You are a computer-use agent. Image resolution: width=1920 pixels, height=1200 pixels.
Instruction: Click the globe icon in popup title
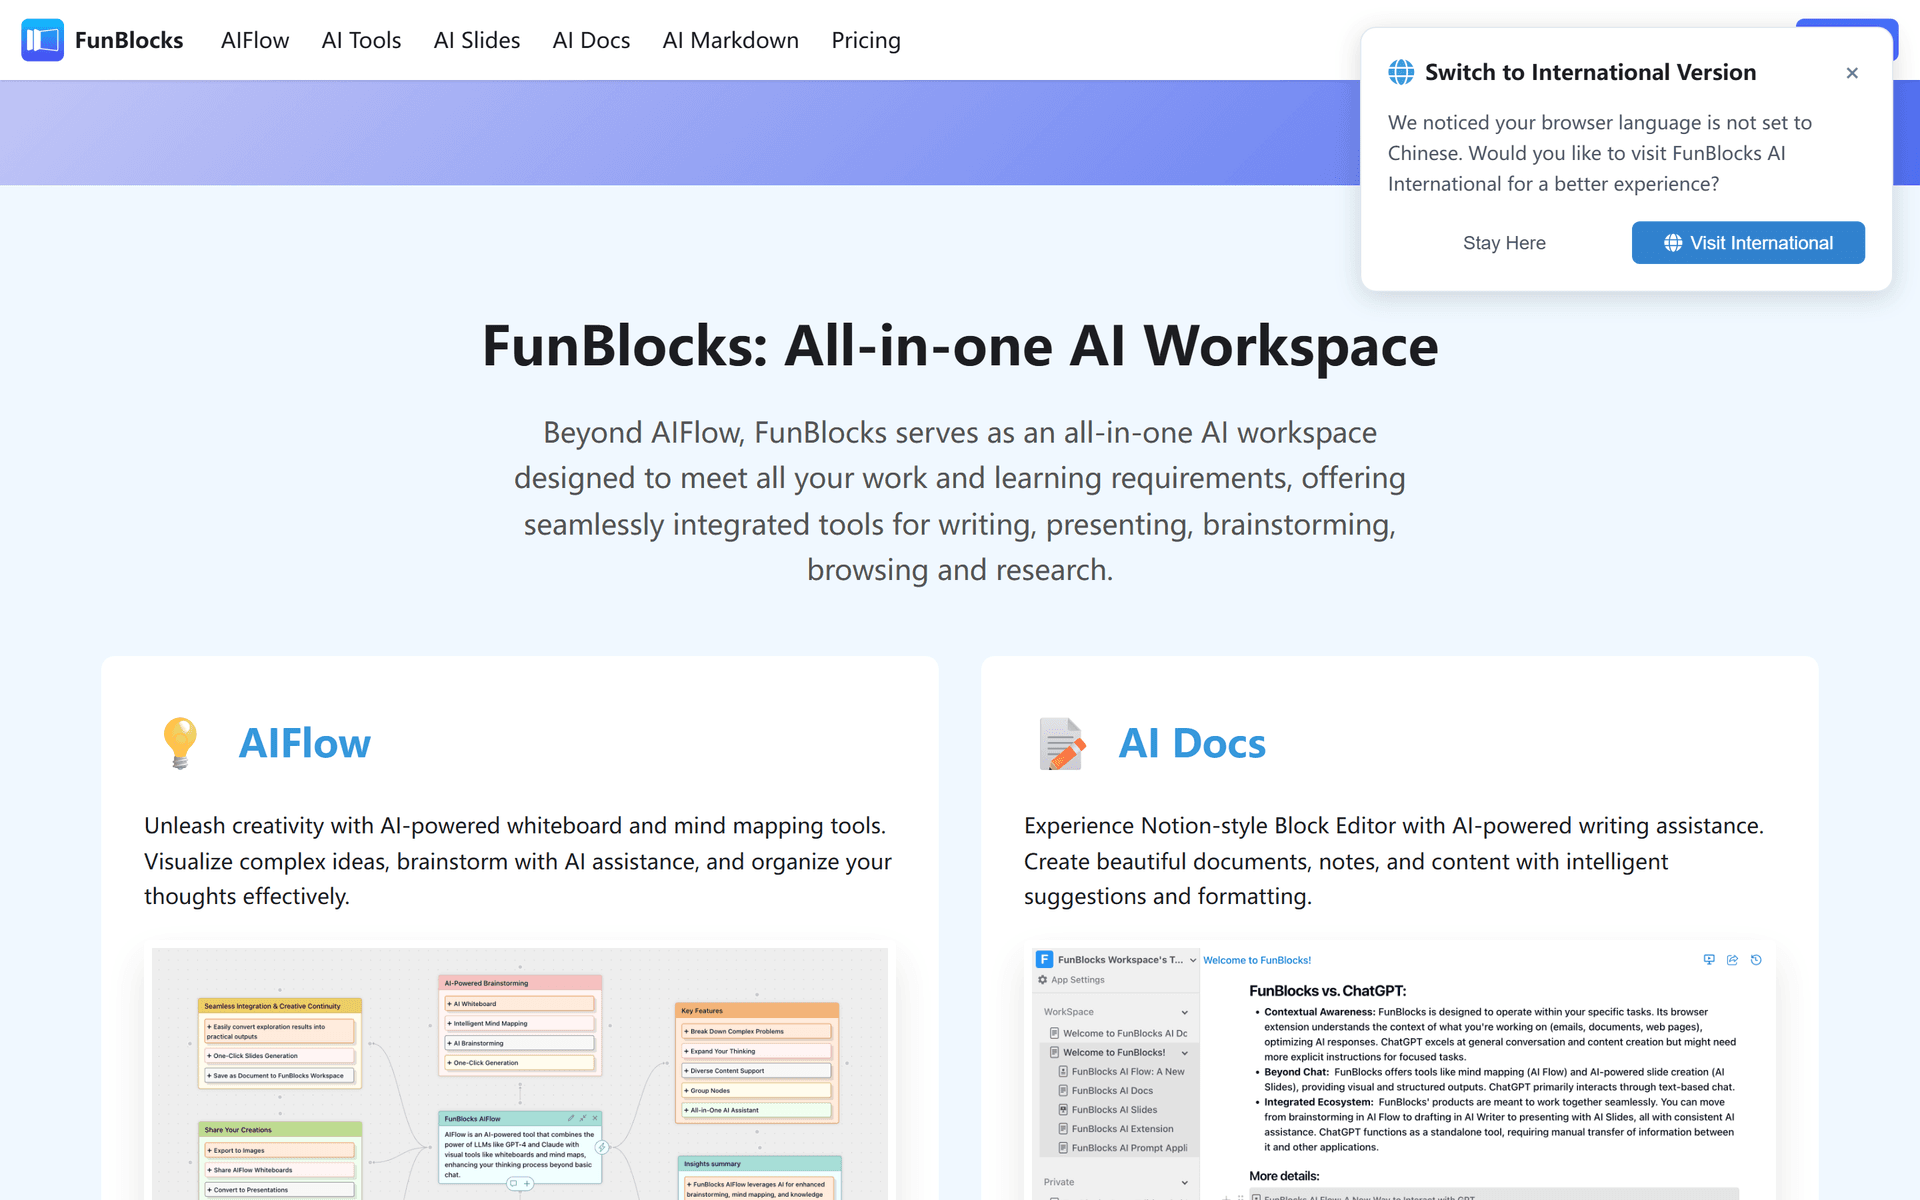point(1401,72)
